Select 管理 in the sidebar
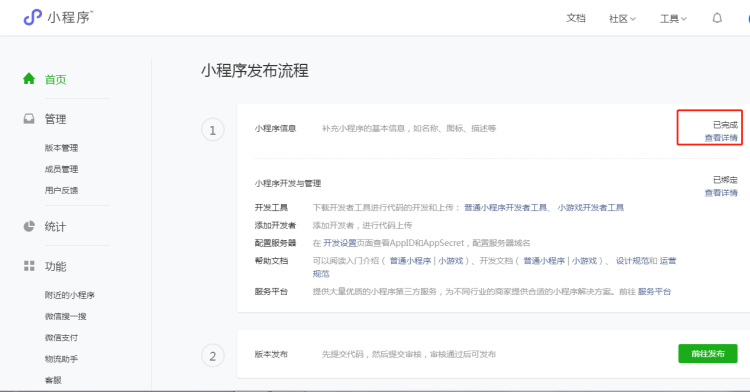 55,119
